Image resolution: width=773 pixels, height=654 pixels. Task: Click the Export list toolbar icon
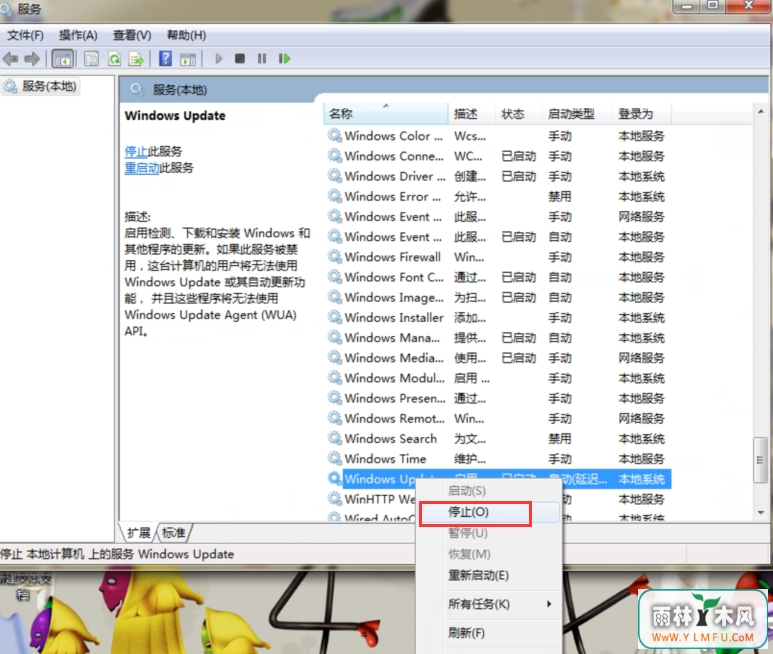137,59
